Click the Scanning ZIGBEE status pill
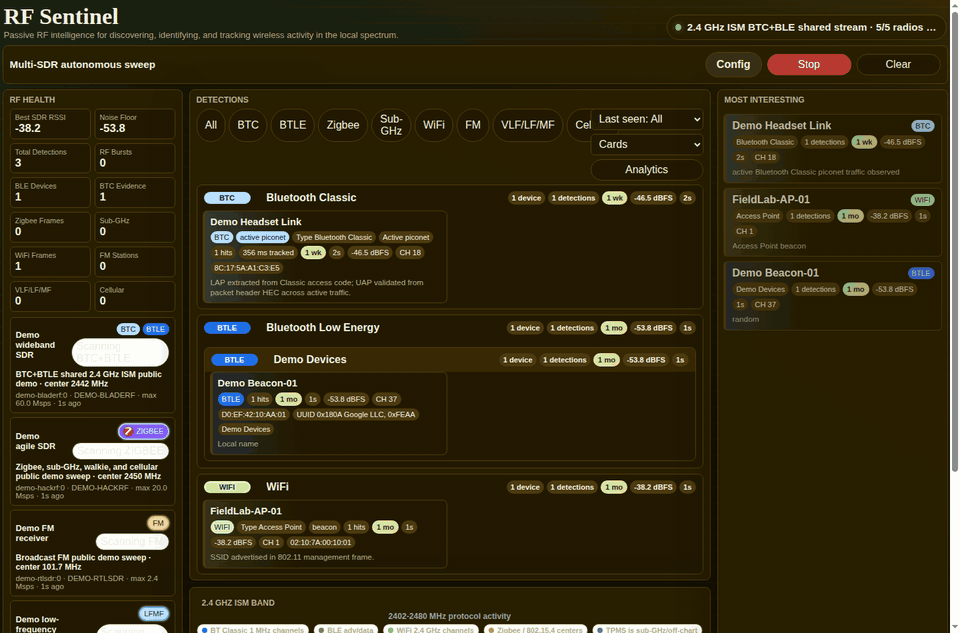This screenshot has height=633, width=960. (121, 451)
